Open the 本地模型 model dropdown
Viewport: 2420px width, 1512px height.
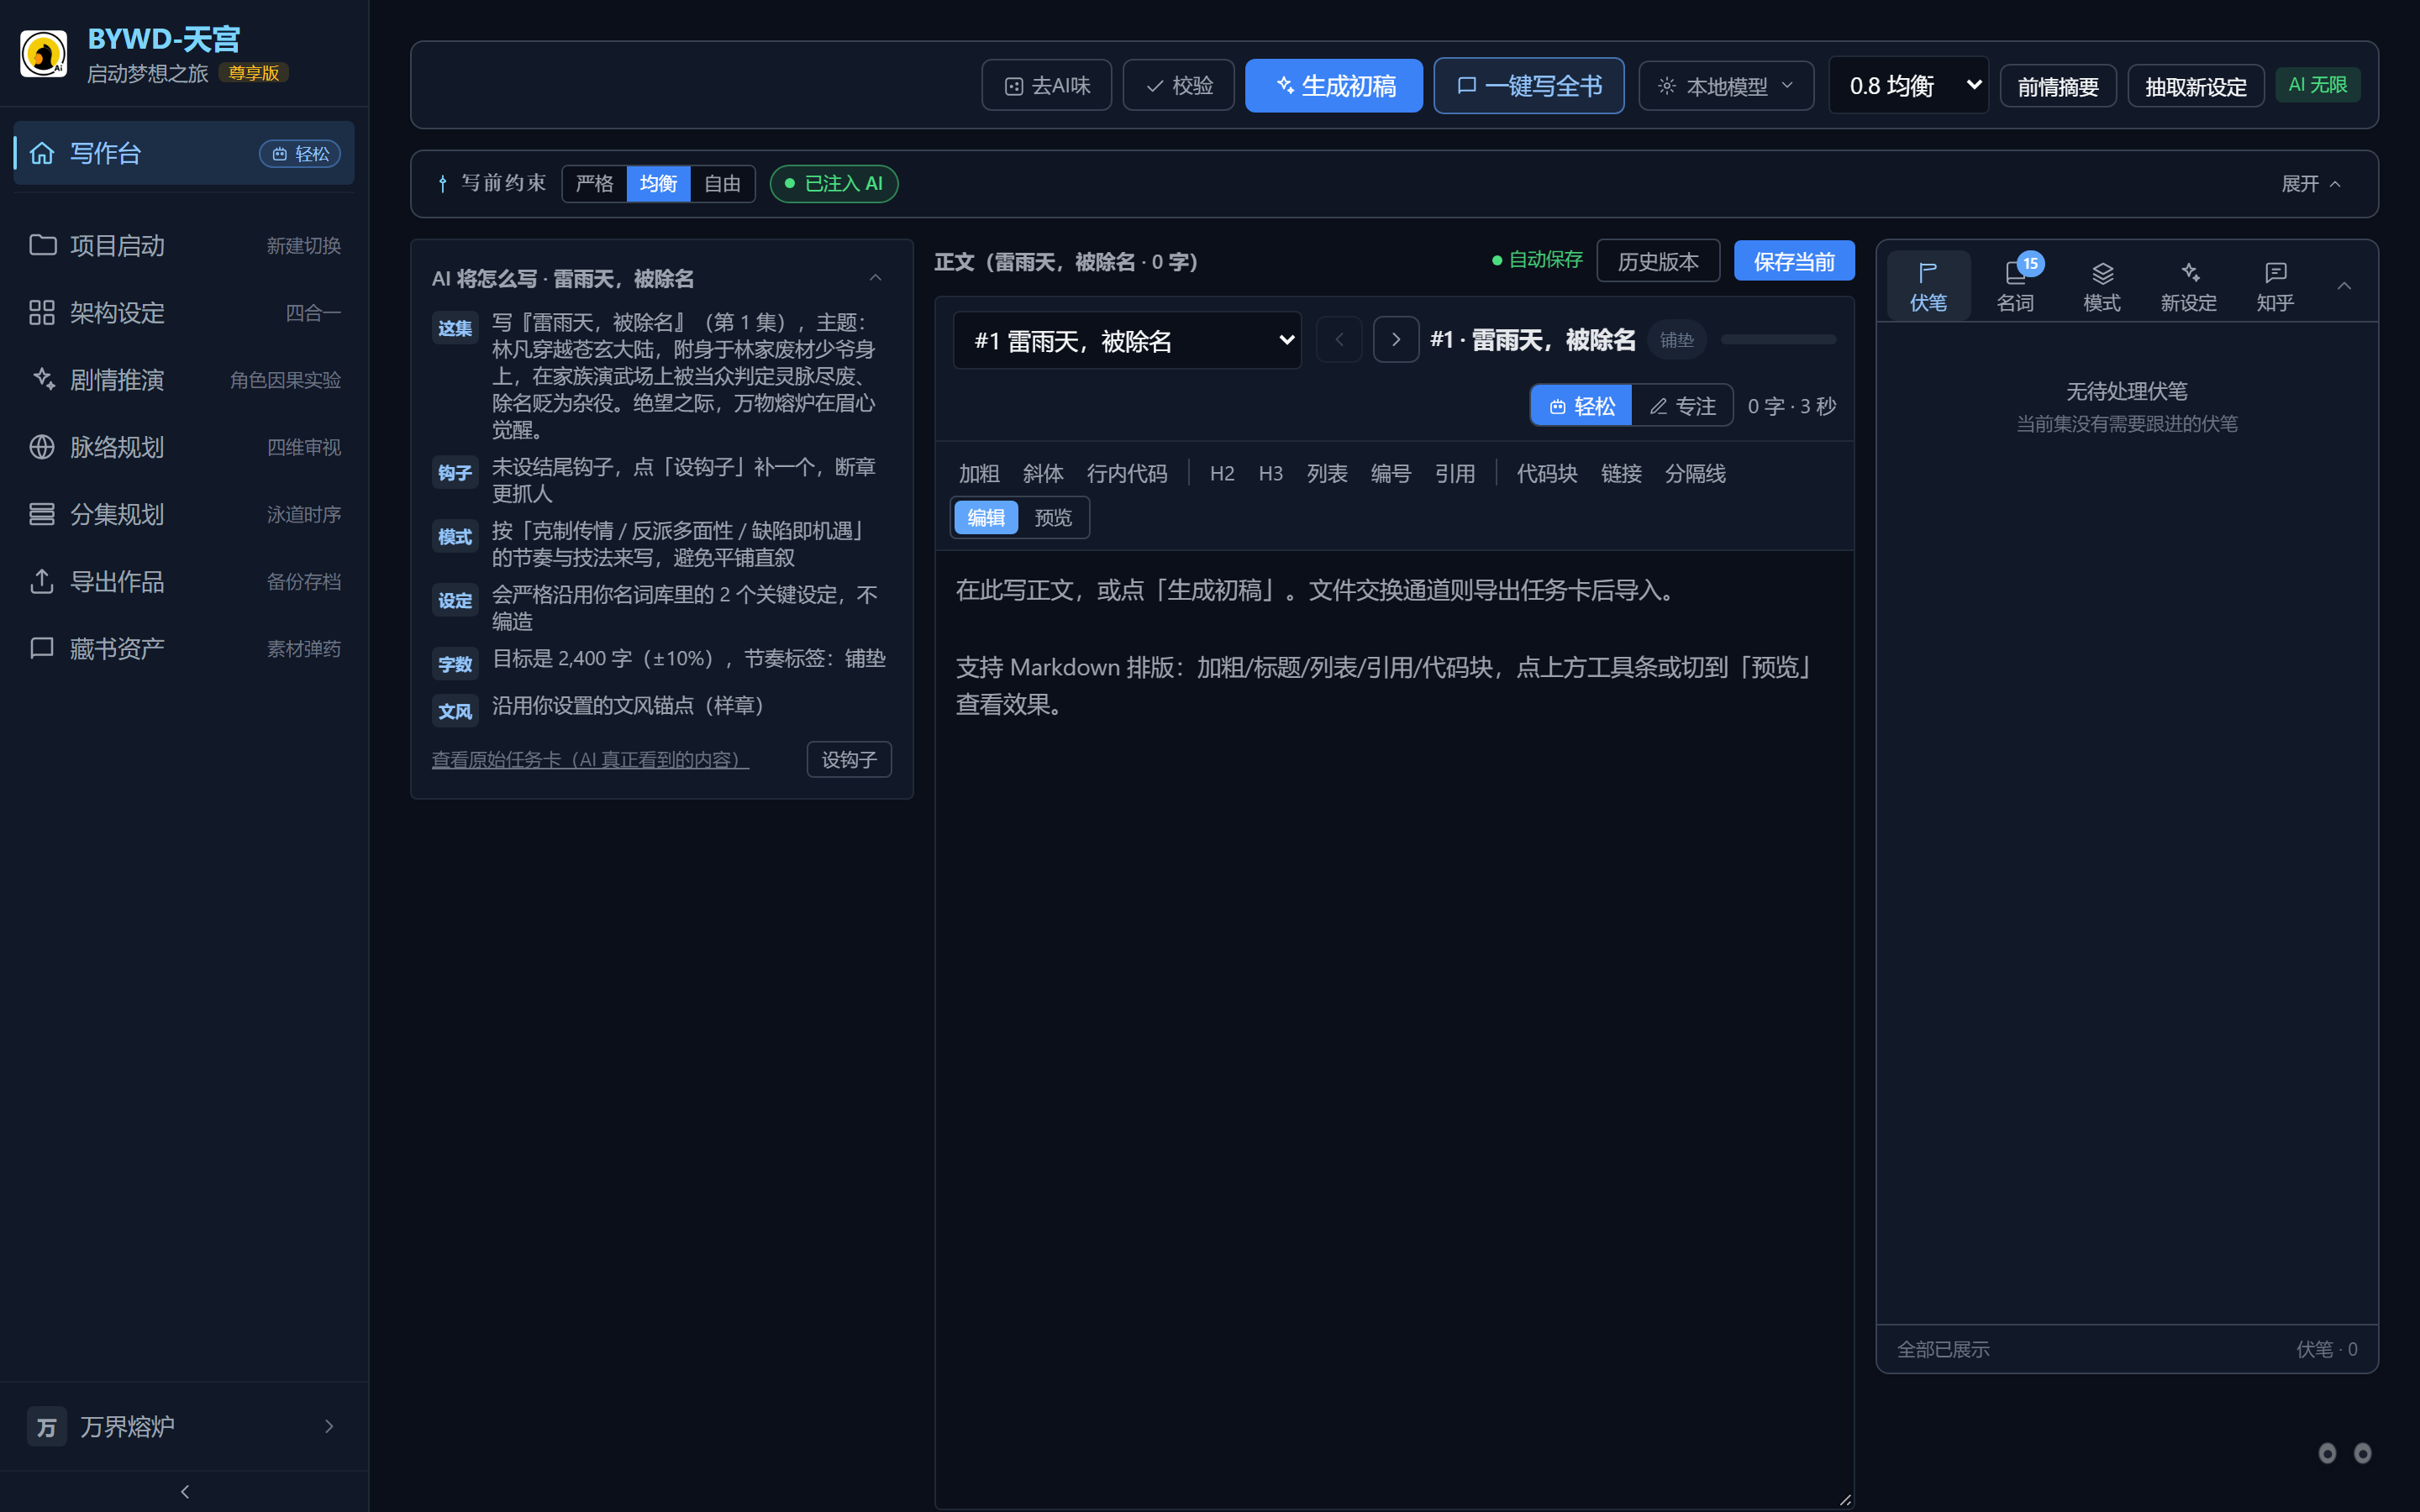(1726, 86)
